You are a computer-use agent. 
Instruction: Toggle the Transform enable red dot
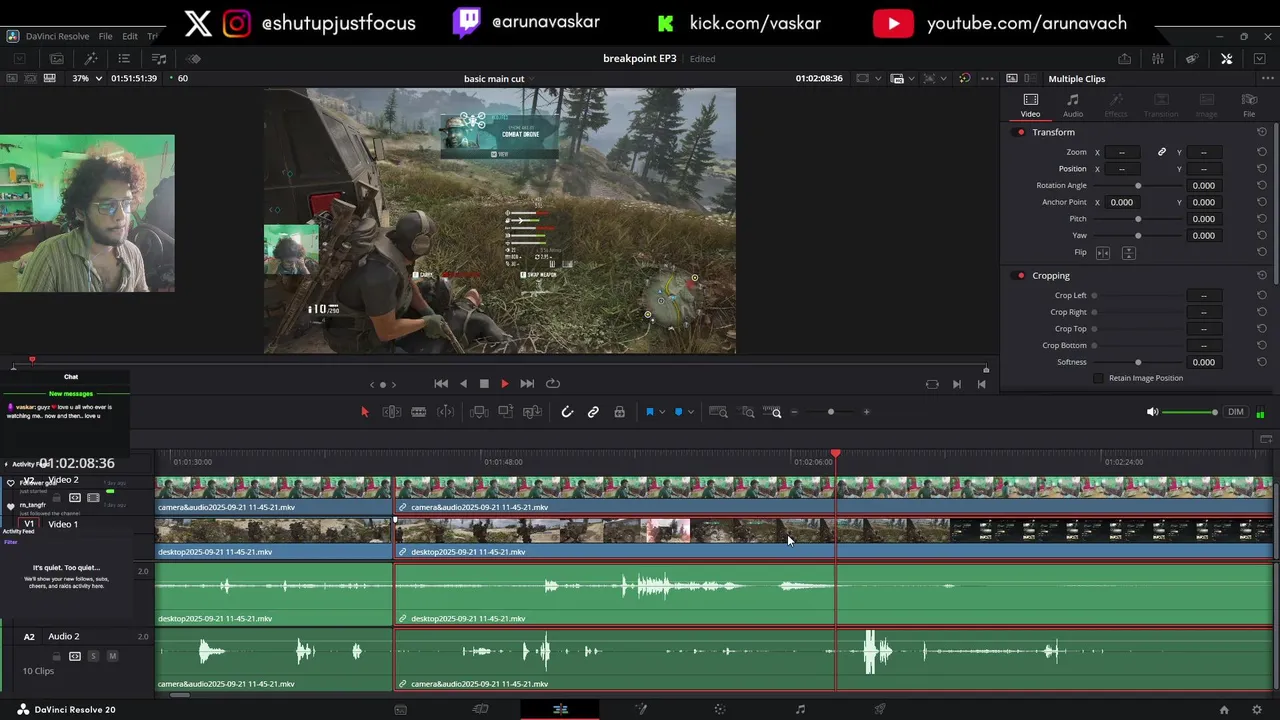point(1021,132)
